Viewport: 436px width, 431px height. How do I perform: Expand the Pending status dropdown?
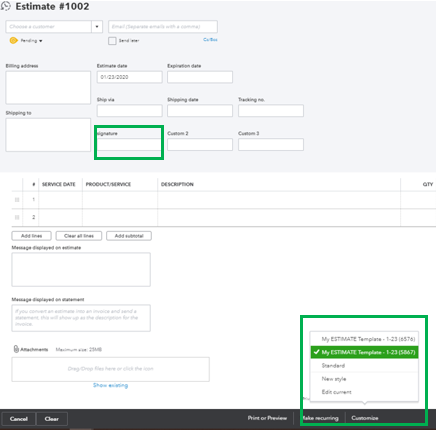click(x=41, y=41)
